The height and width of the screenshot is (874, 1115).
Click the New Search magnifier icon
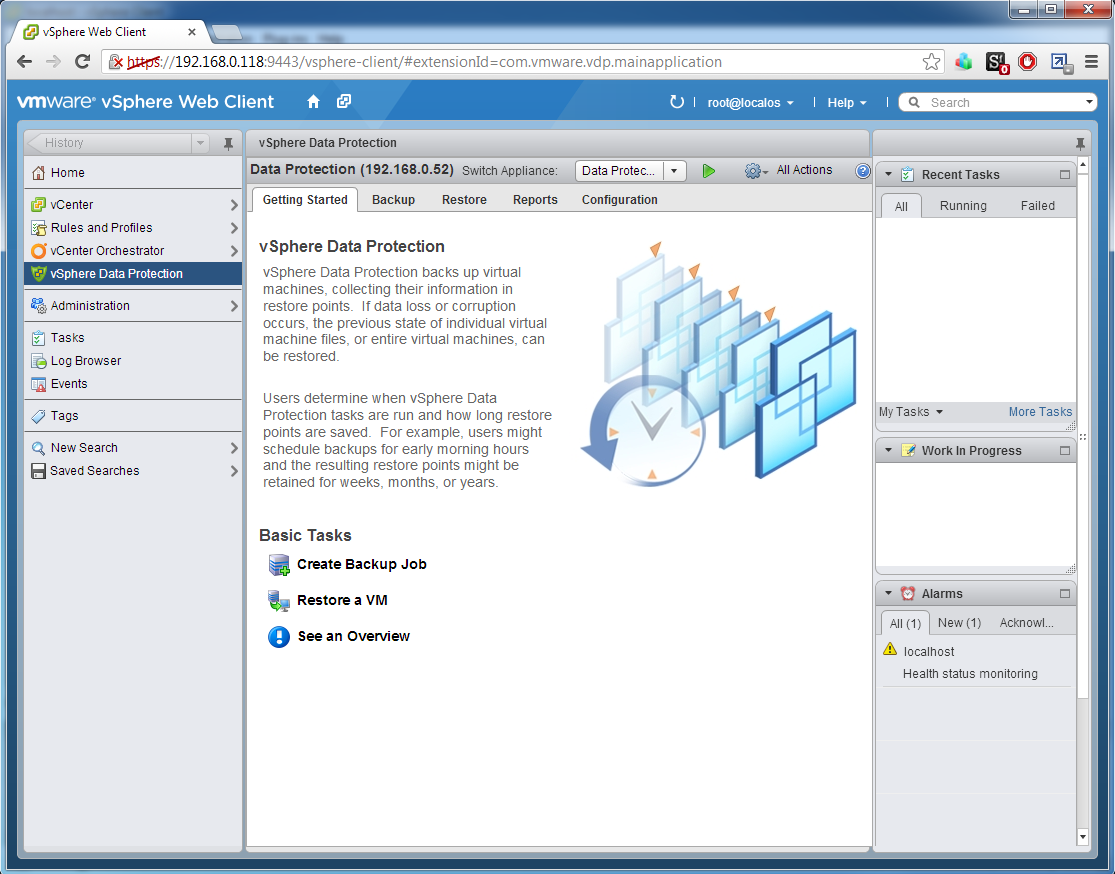(x=38, y=448)
